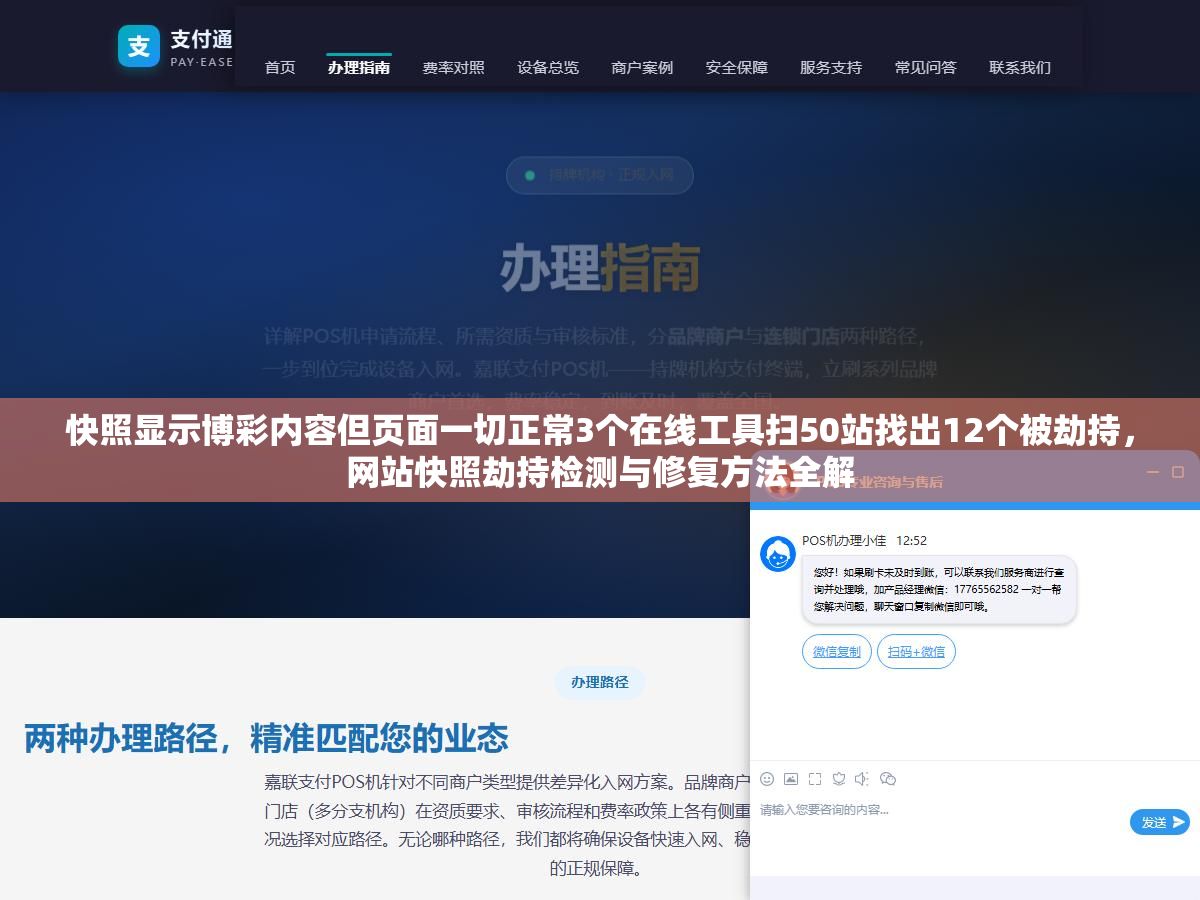Maximize the chat widget window

(x=1178, y=472)
